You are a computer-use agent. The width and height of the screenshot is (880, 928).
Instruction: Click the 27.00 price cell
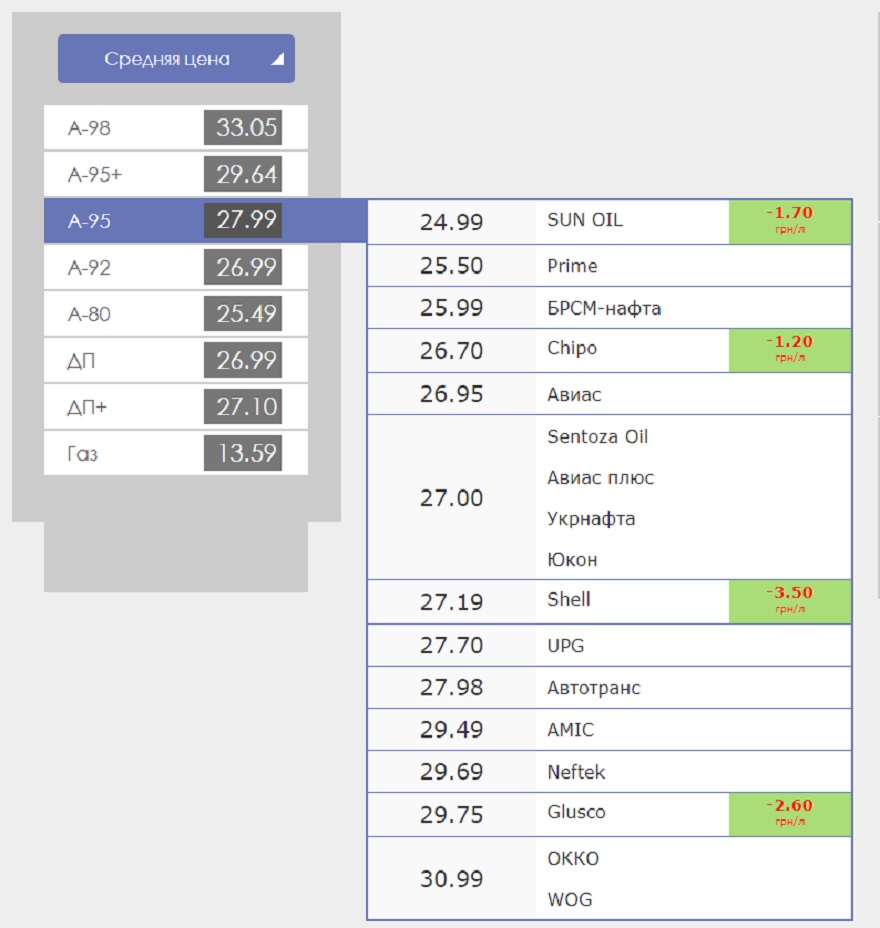click(452, 498)
